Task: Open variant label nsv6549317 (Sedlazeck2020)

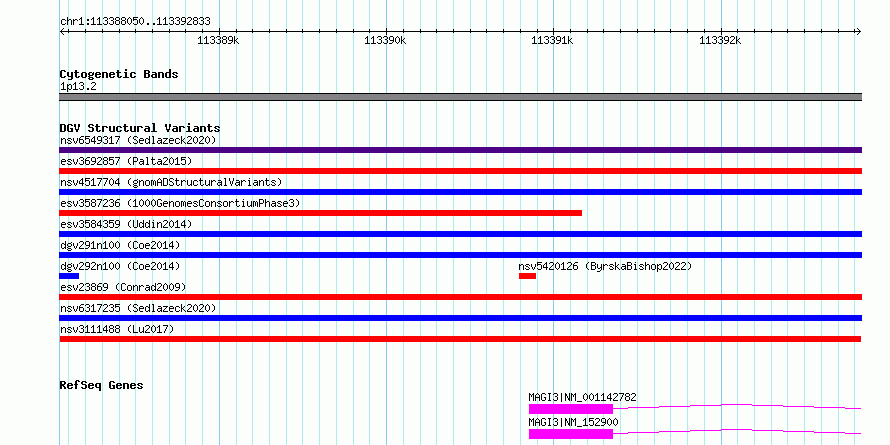Action: (138, 140)
